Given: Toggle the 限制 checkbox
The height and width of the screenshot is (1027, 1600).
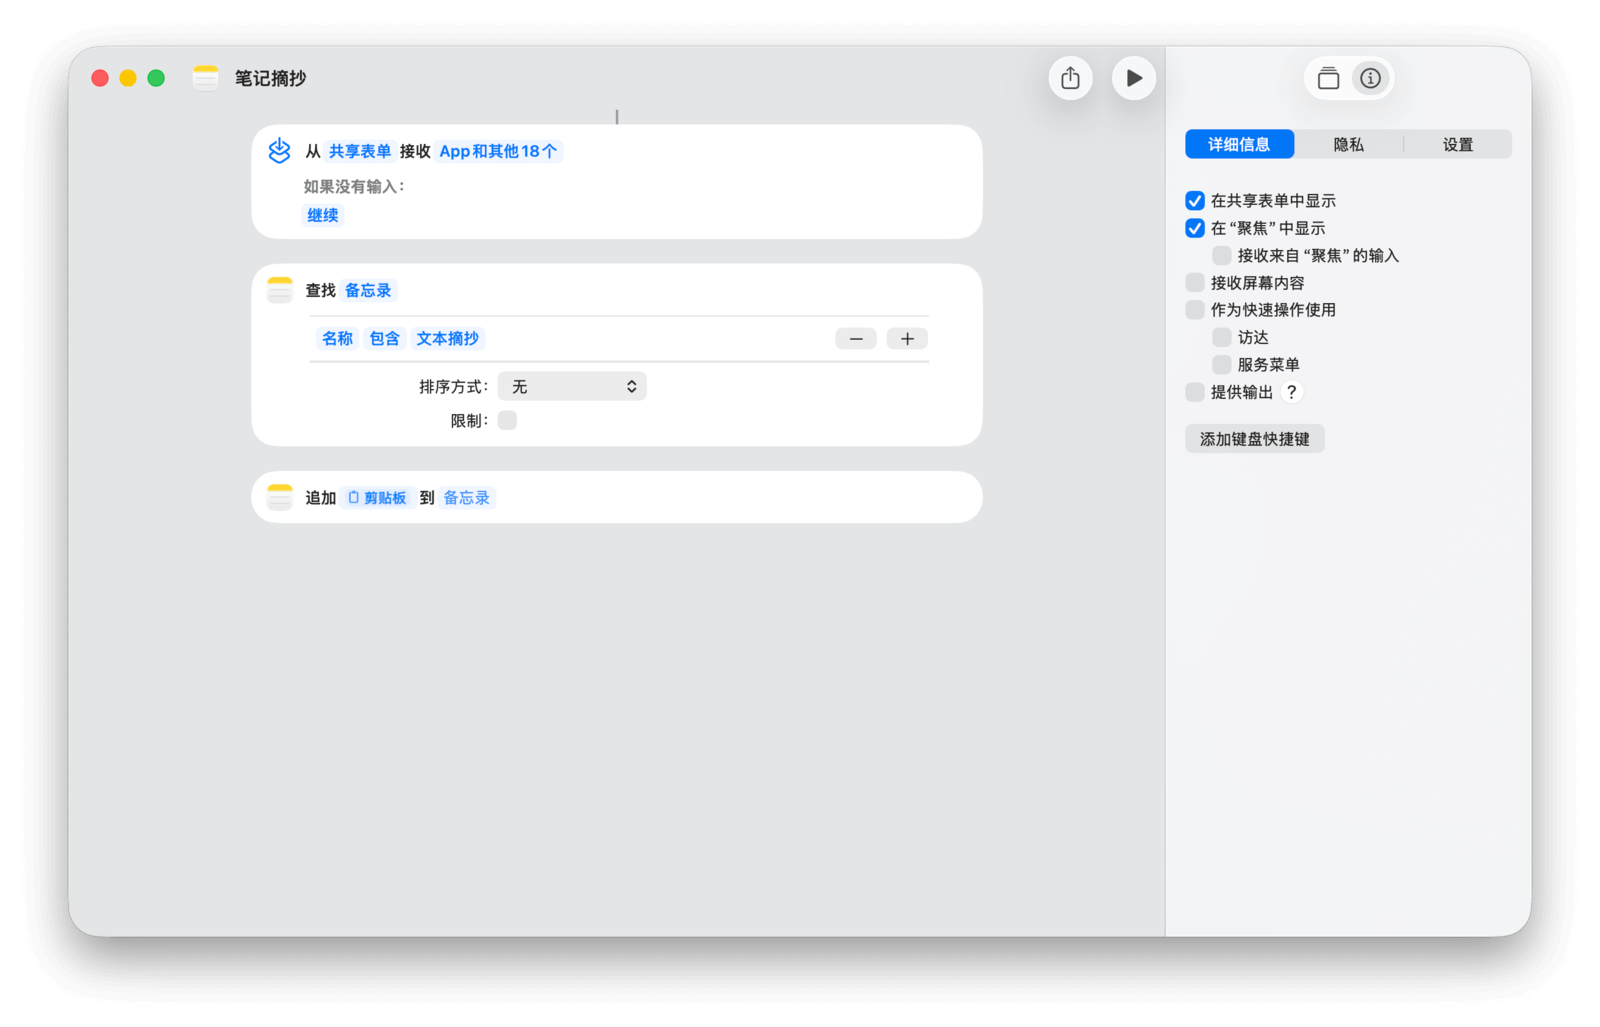Looking at the screenshot, I should pyautogui.click(x=508, y=421).
